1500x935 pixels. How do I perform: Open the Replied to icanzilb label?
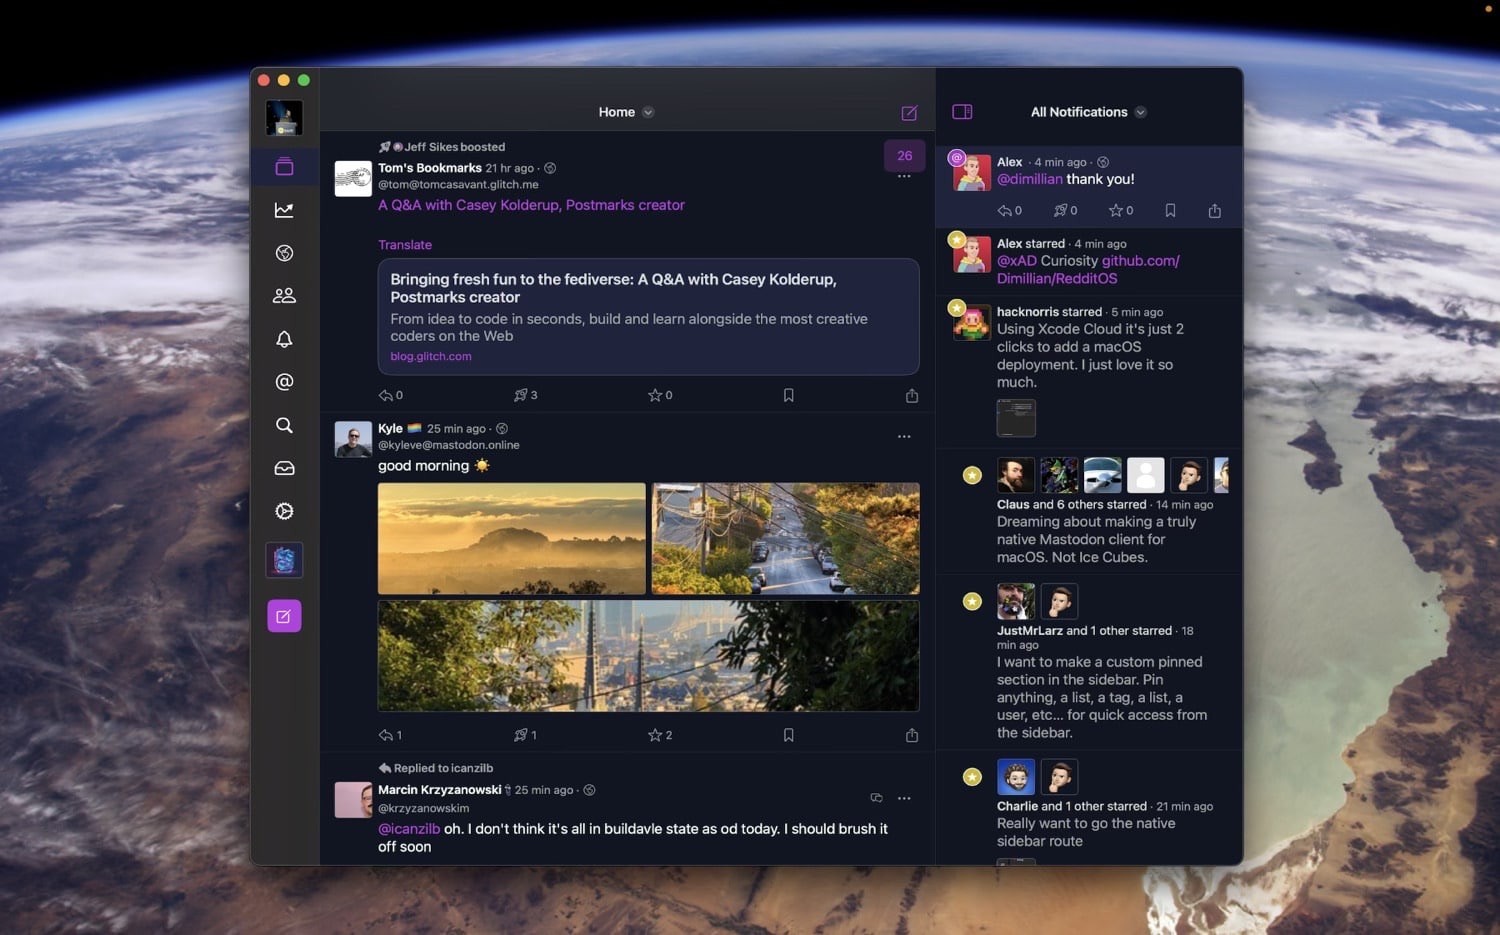click(x=436, y=768)
